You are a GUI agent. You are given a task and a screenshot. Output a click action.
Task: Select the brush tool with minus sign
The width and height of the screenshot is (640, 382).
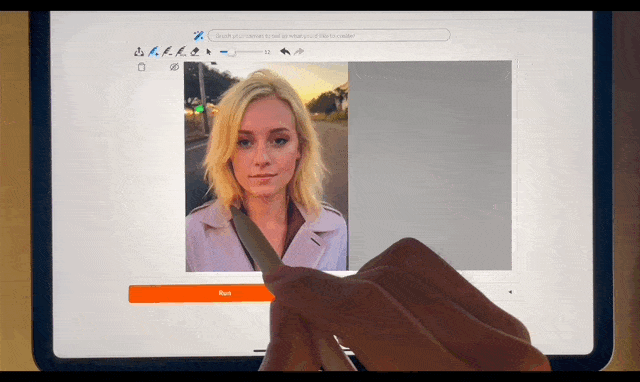167,52
